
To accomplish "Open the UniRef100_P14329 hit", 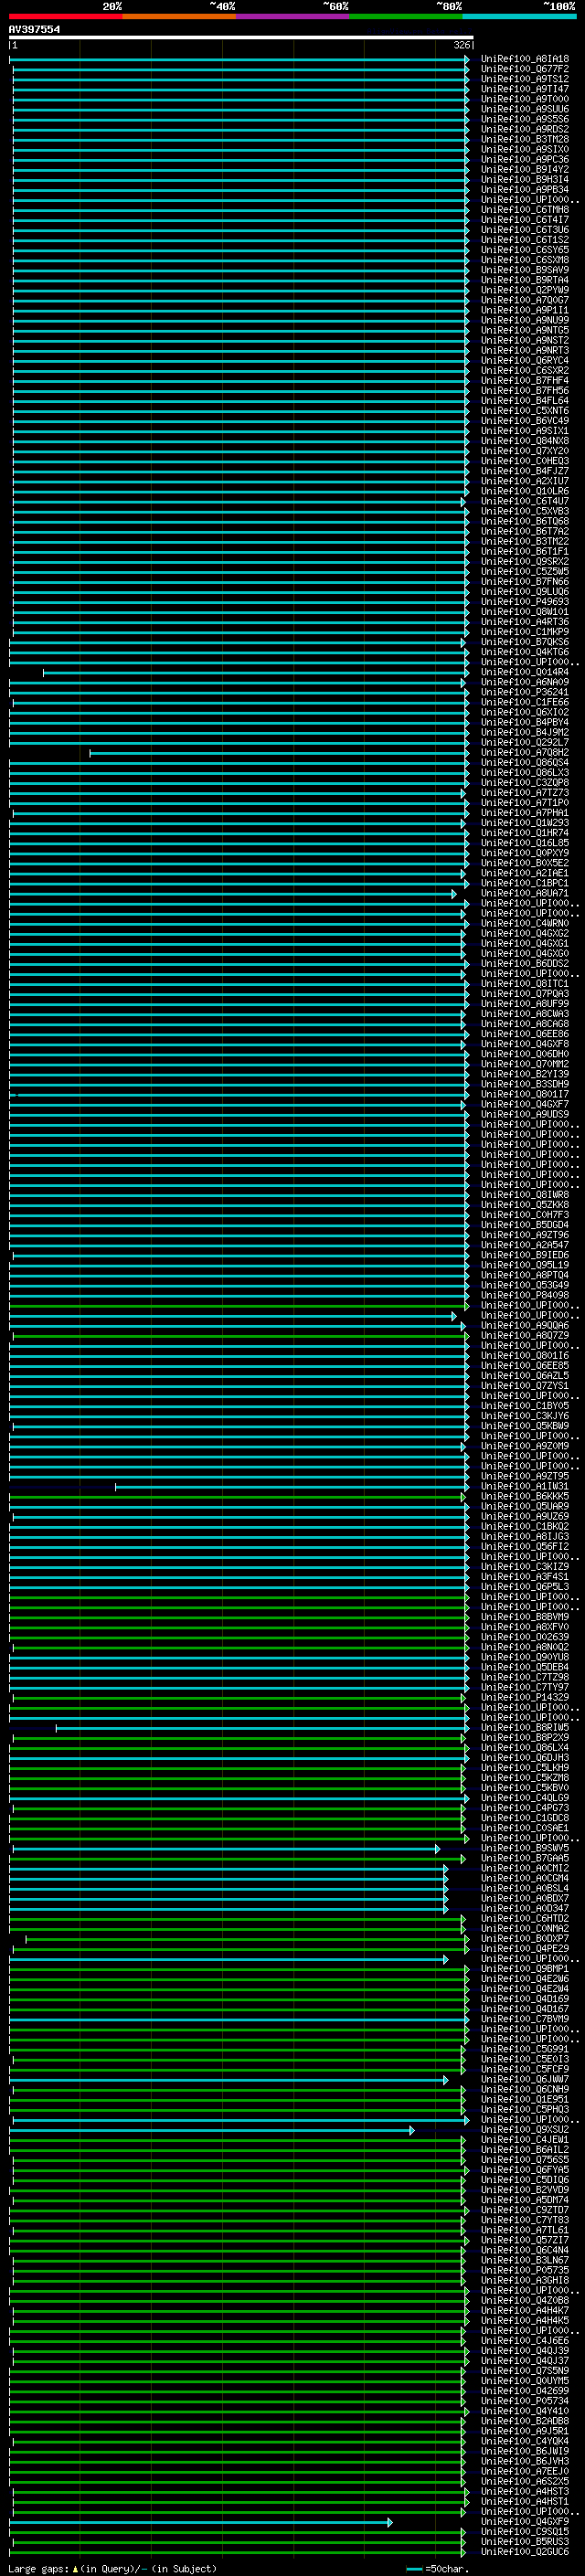I will coord(525,1697).
